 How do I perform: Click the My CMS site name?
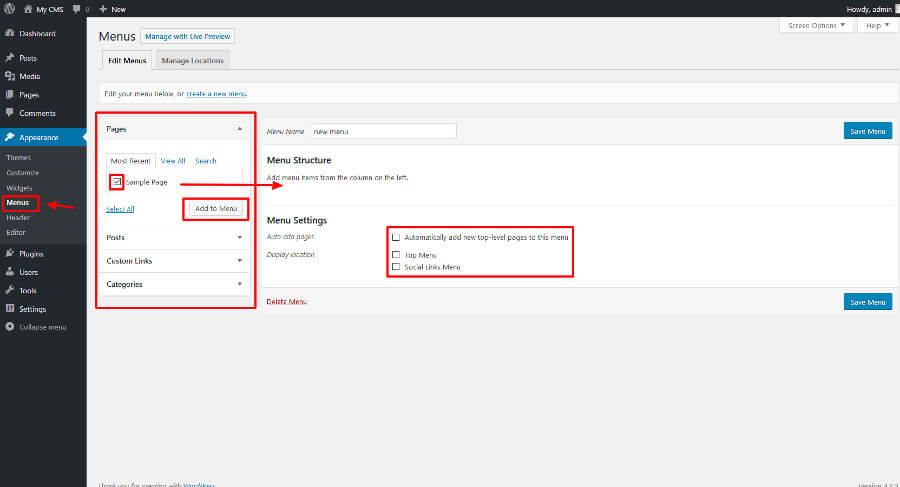[x=50, y=9]
